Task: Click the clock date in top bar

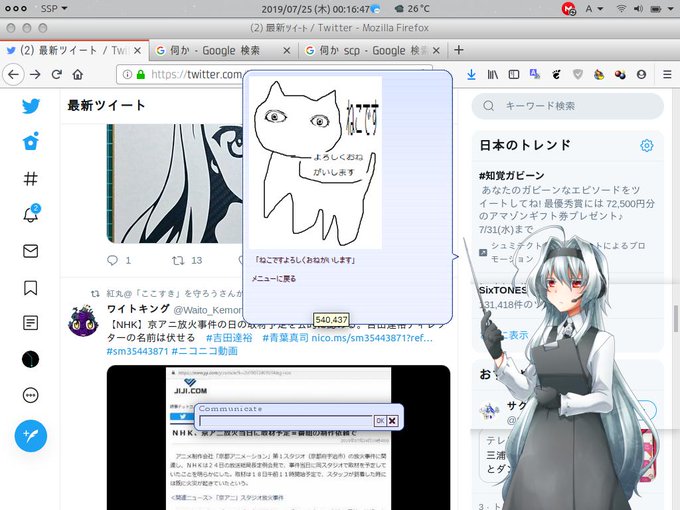Action: point(315,9)
